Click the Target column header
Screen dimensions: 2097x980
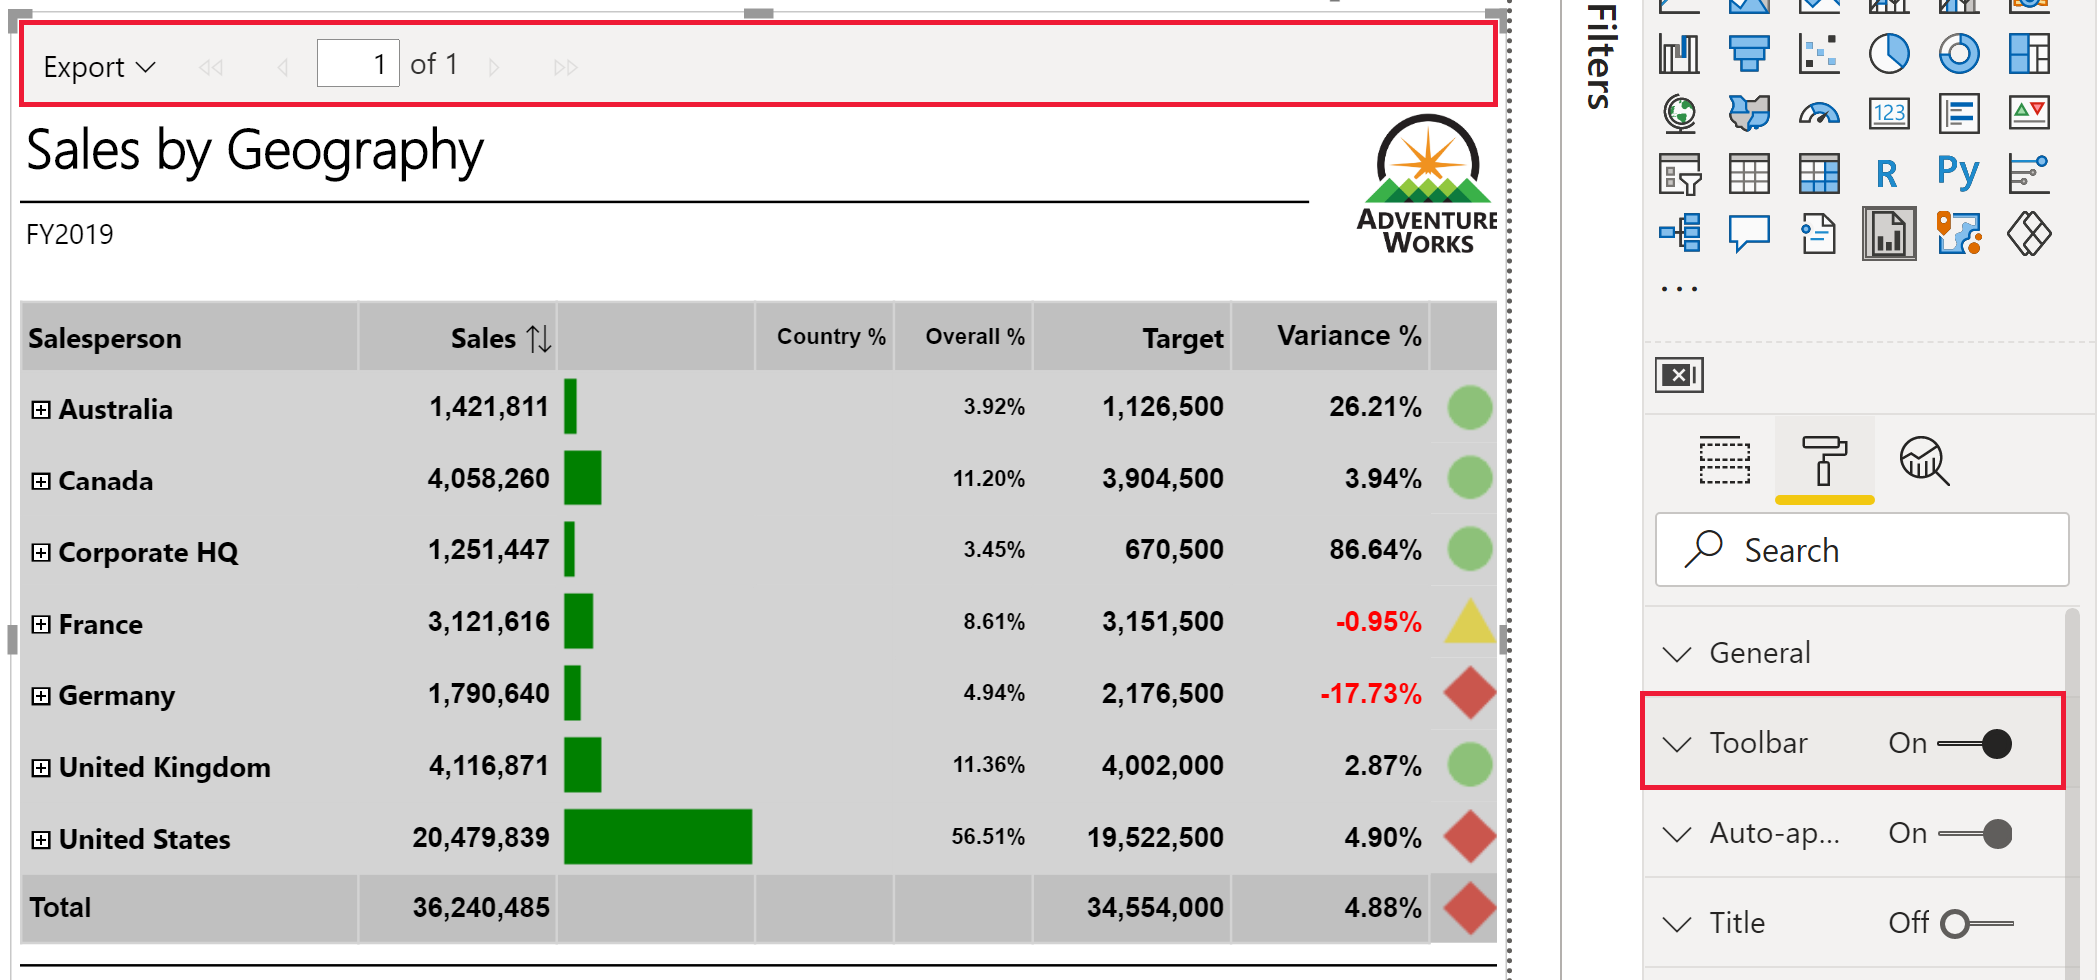click(1132, 338)
